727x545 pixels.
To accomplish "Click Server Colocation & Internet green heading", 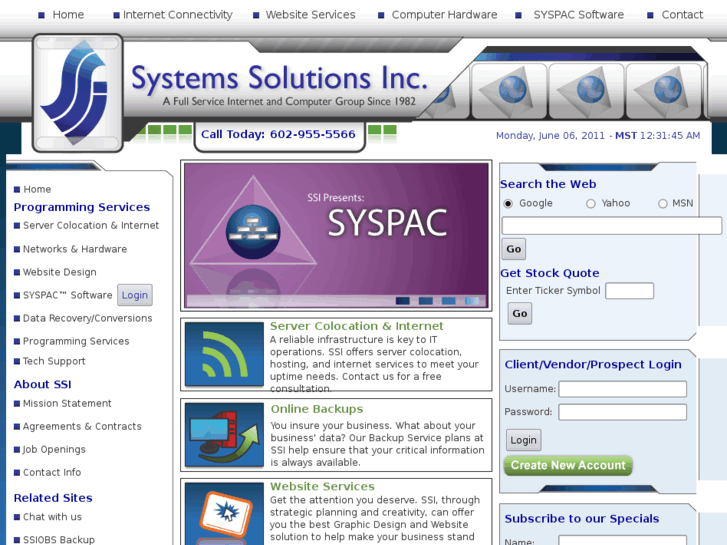I will click(x=357, y=326).
